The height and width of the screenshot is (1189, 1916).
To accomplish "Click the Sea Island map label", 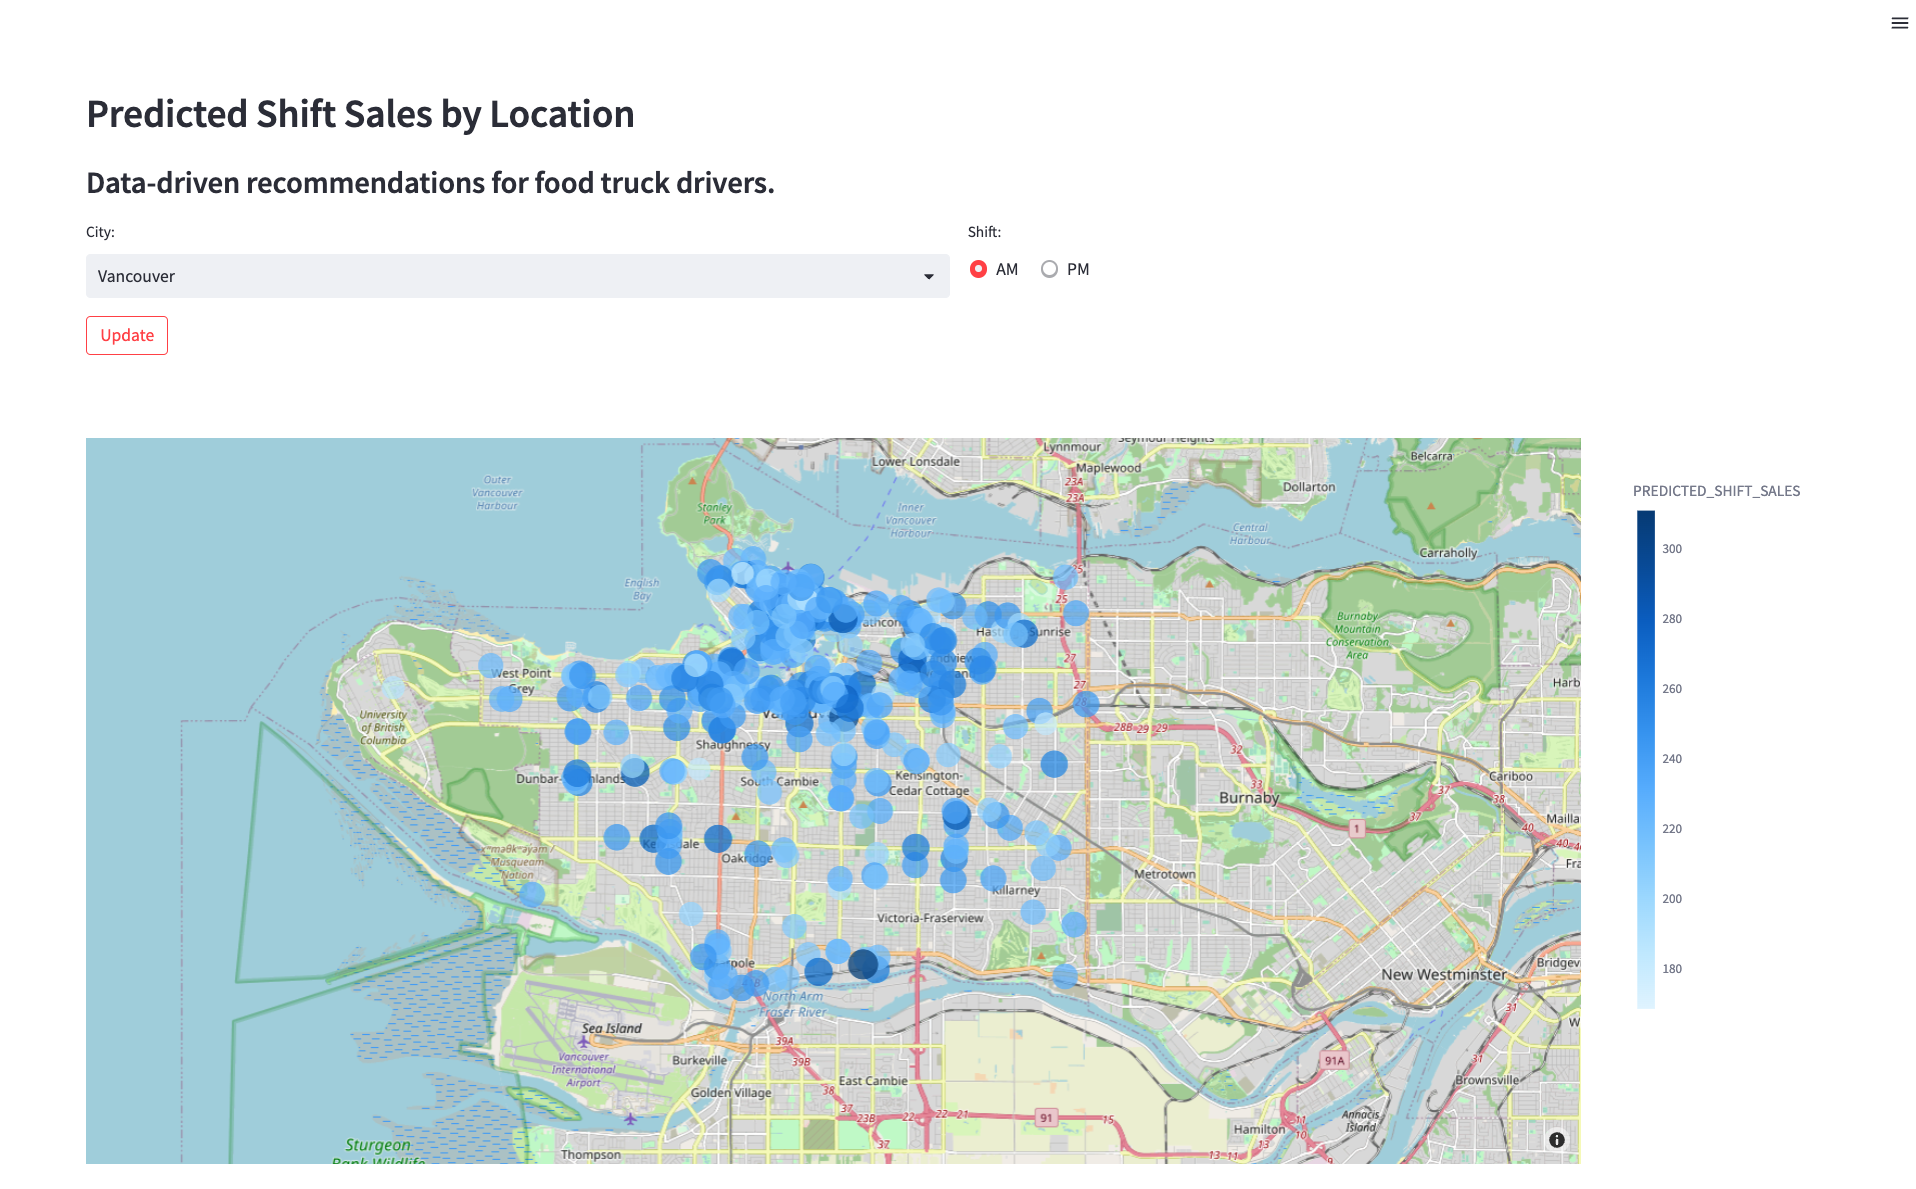I will (x=611, y=1028).
